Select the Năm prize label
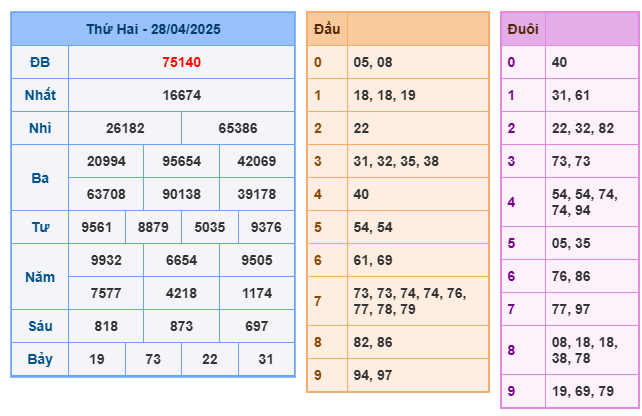The image size is (642, 416). point(40,277)
